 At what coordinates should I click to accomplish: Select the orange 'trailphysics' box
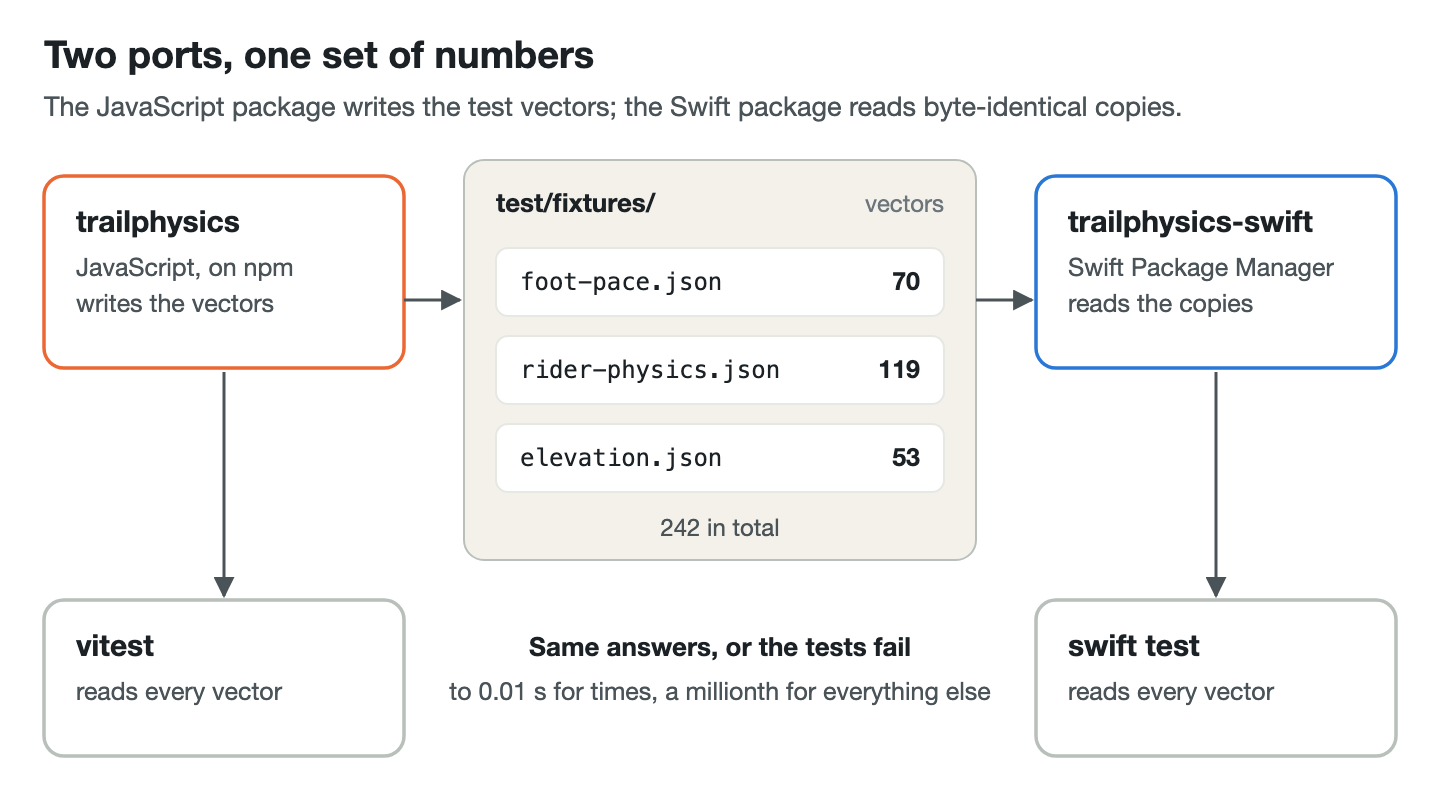tap(224, 272)
